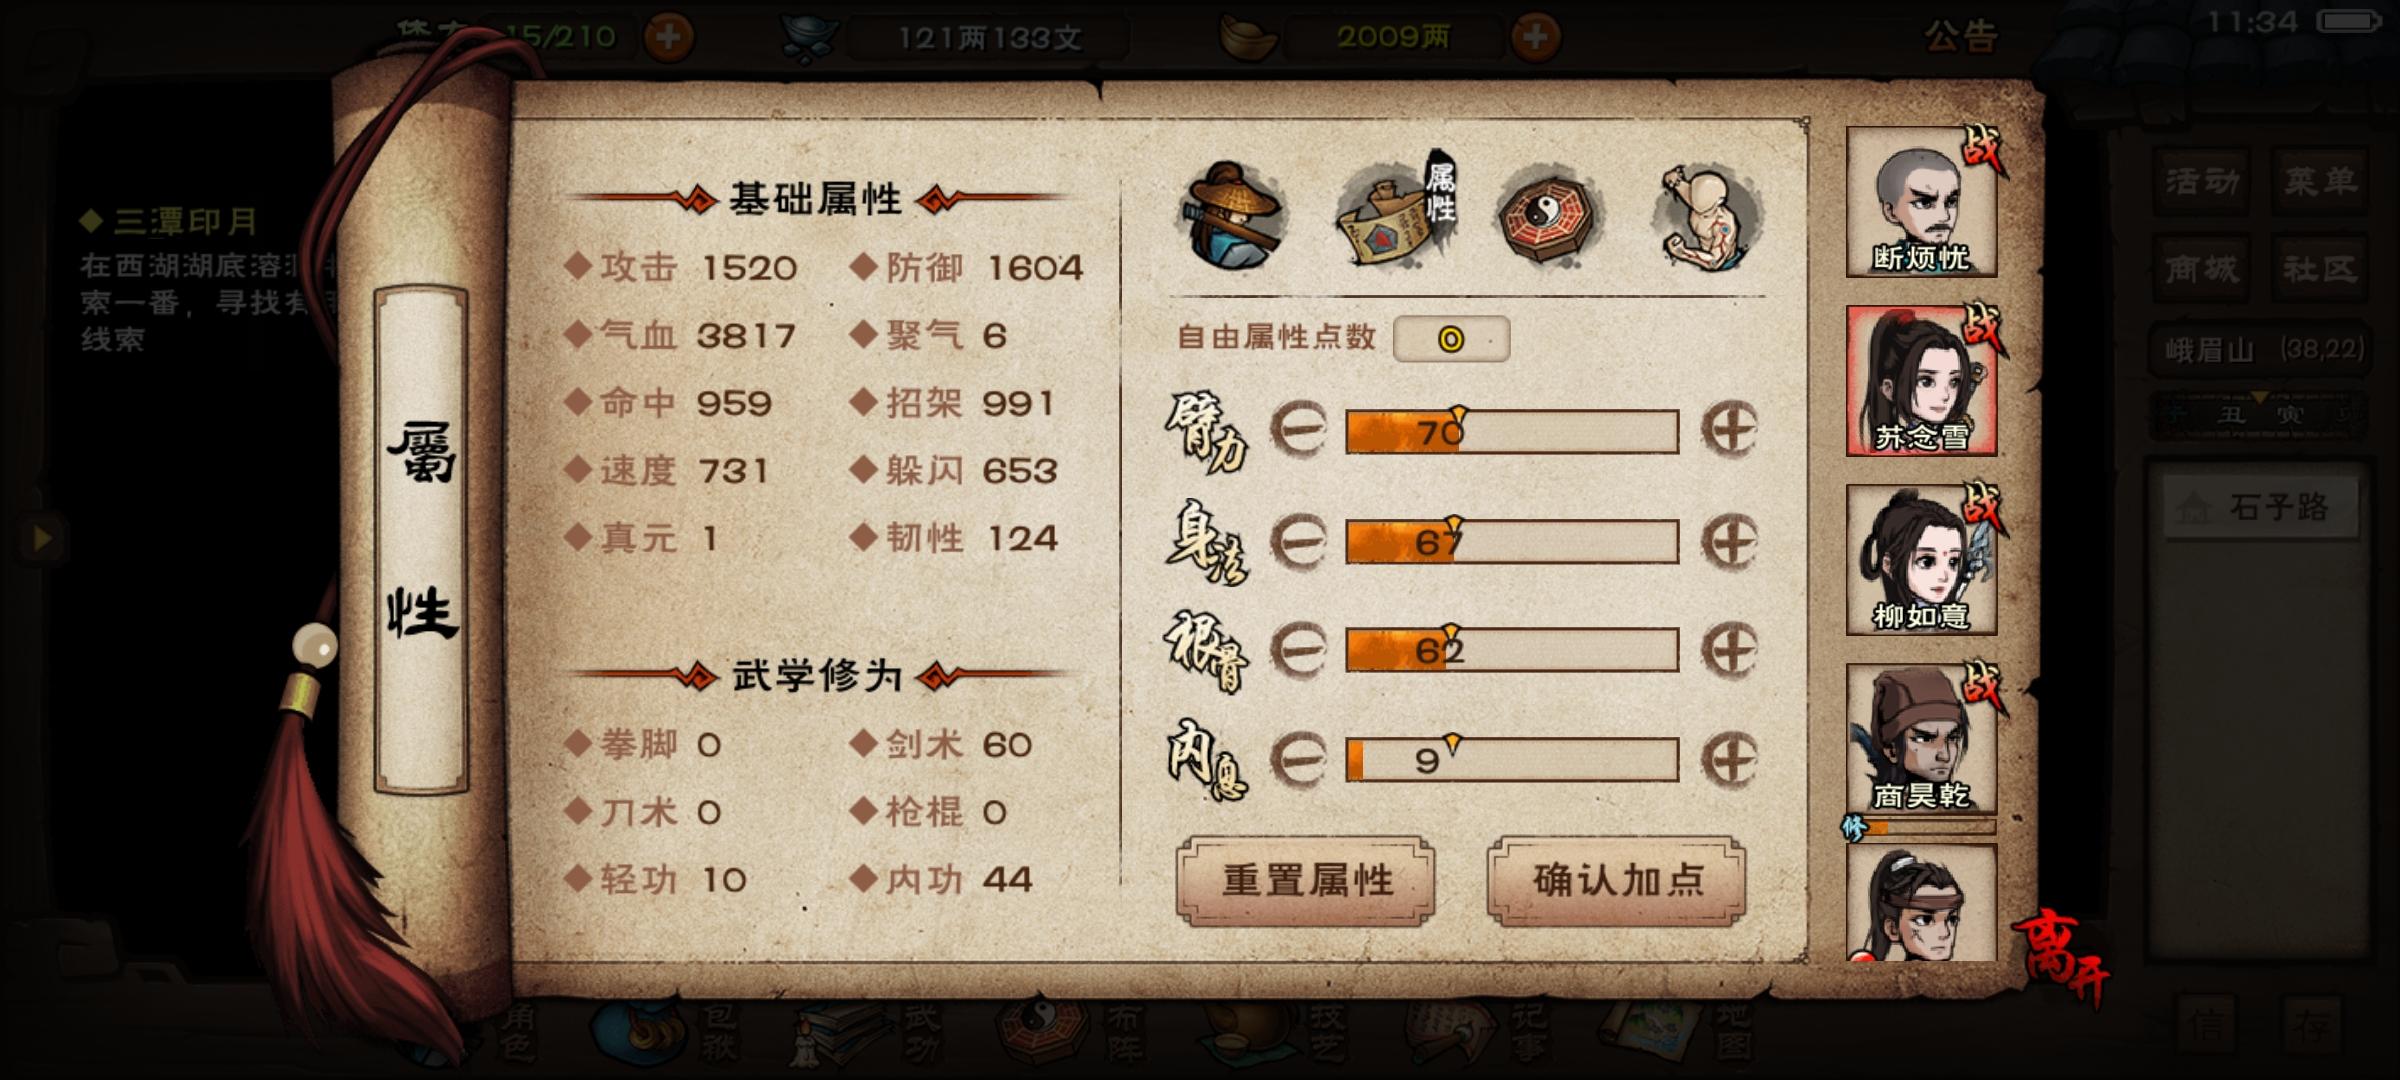Open the straw-hat swordsman character tab
The image size is (2400, 1080).
tap(1233, 217)
